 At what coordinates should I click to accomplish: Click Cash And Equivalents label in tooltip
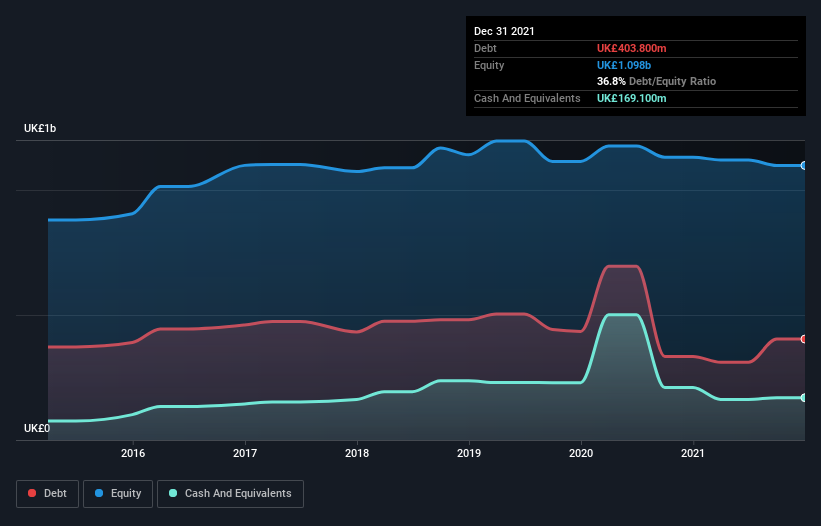tap(527, 98)
